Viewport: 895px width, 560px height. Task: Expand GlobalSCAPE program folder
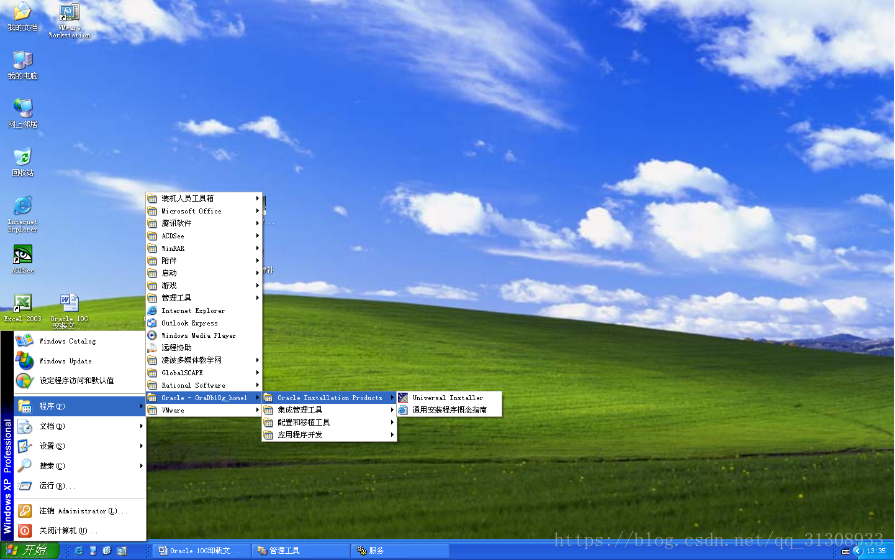coord(204,373)
